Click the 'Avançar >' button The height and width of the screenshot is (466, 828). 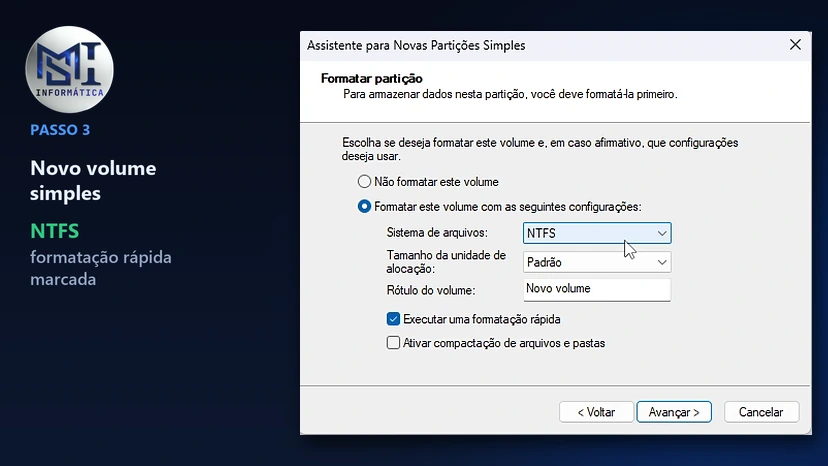point(674,412)
